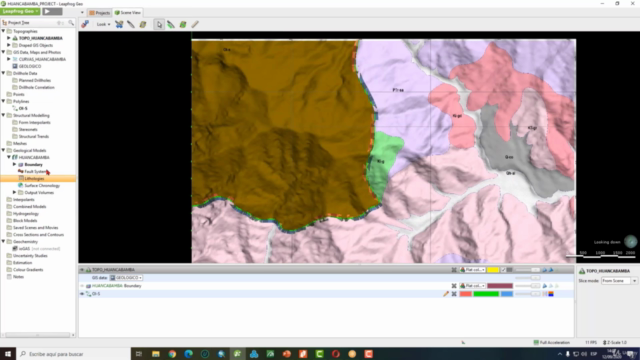
Task: Click the draw polyline tool icon
Action: pyautogui.click(x=171, y=24)
